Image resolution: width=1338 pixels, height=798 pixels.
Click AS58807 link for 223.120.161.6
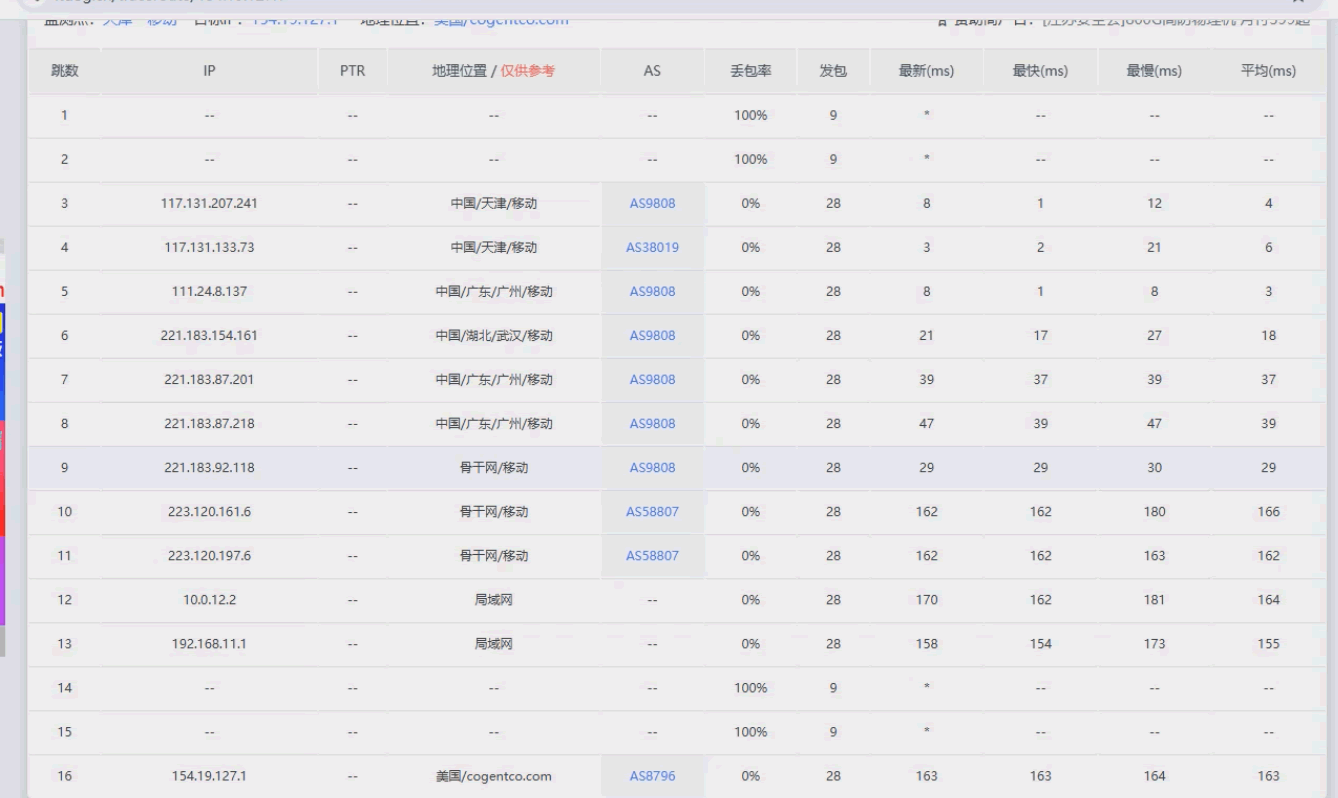652,512
